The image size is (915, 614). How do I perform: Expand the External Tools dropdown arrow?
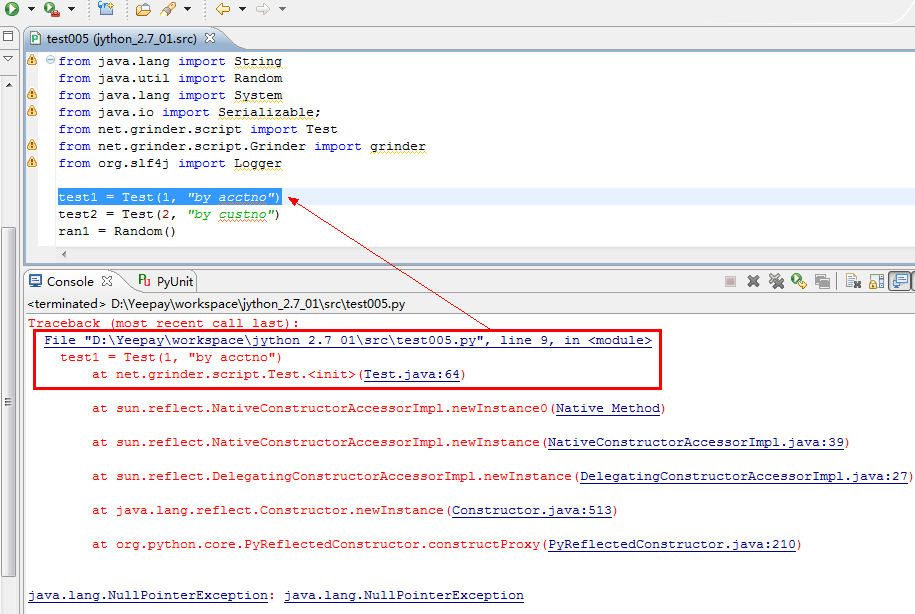[70, 9]
